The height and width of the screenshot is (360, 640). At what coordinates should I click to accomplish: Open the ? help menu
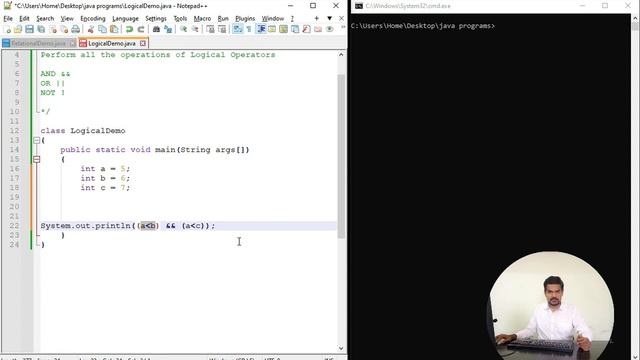pos(292,18)
